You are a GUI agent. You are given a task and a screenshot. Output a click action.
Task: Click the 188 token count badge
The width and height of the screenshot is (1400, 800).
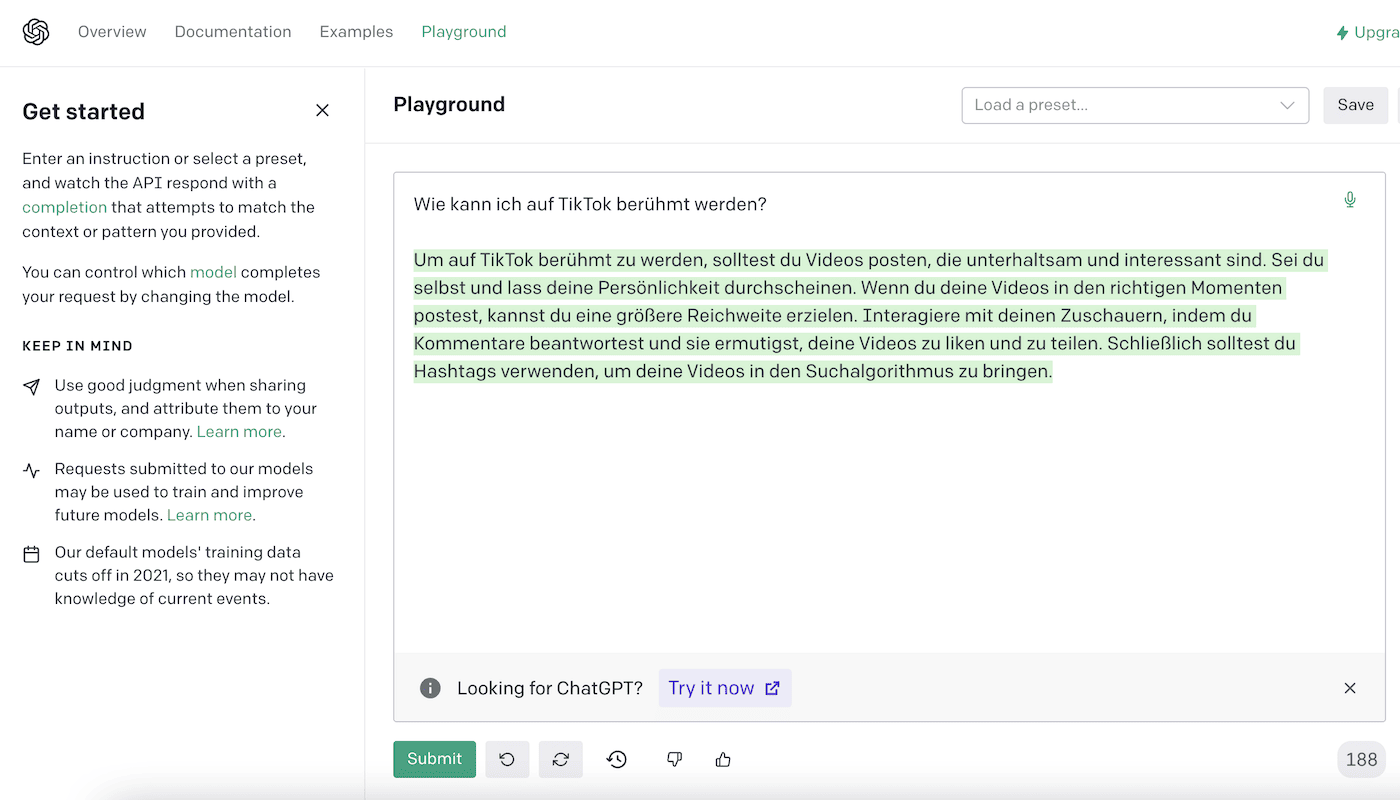point(1361,759)
